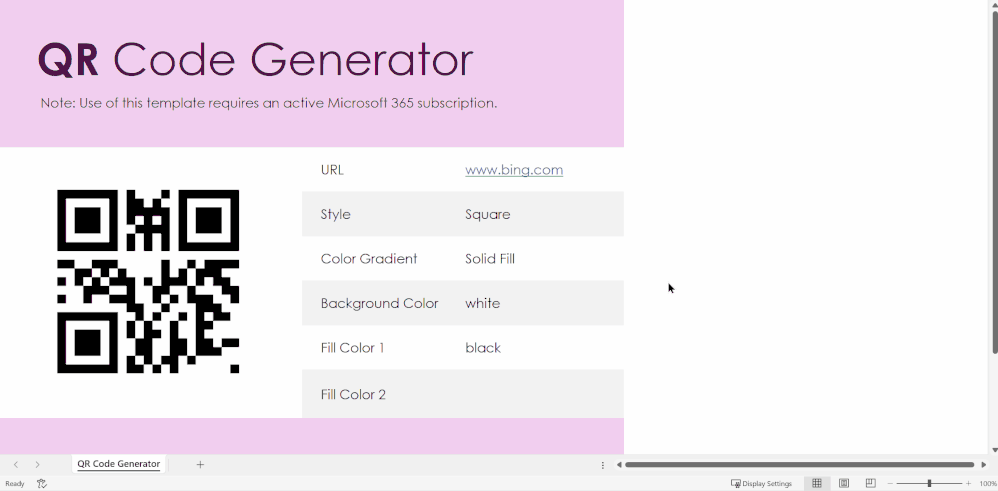Zoom out with minus button

[x=890, y=484]
